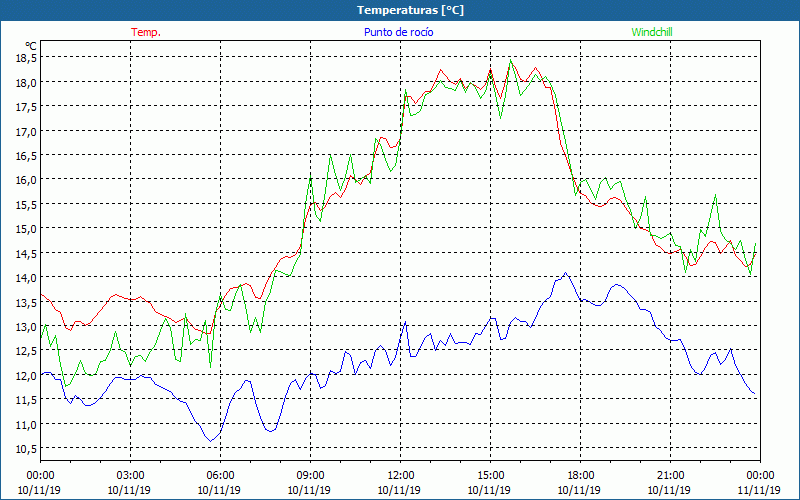The image size is (800, 500).
Task: Select the blue 'Punto de rocío' legend label
Action: [x=398, y=32]
